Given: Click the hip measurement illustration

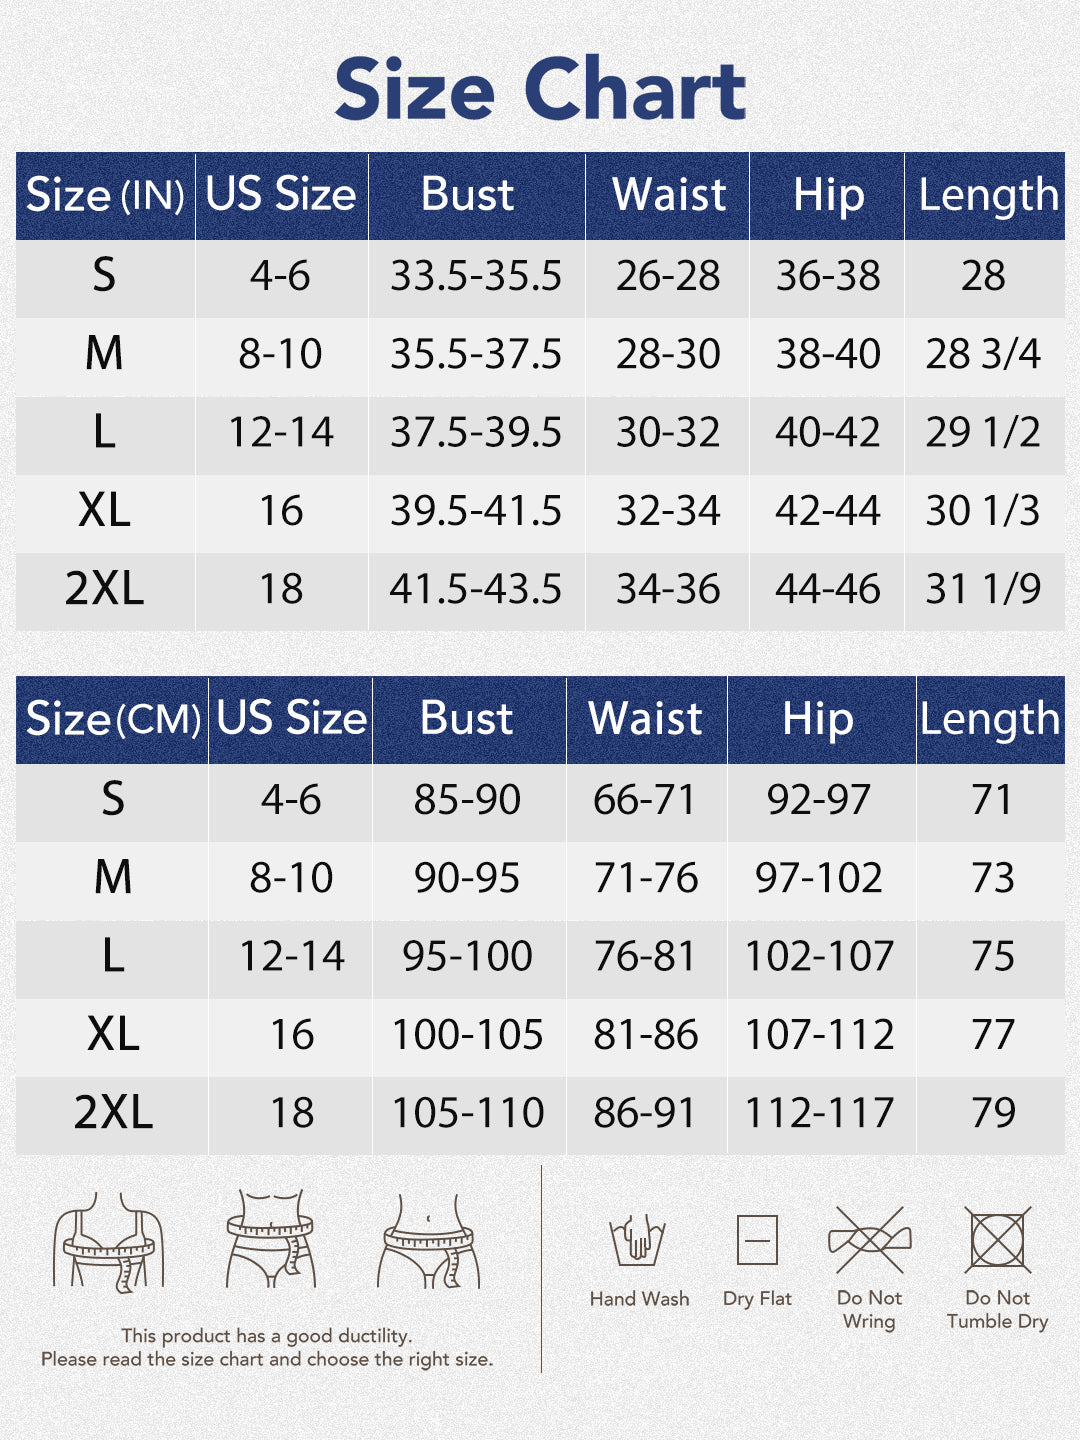Looking at the screenshot, I should 428,1240.
